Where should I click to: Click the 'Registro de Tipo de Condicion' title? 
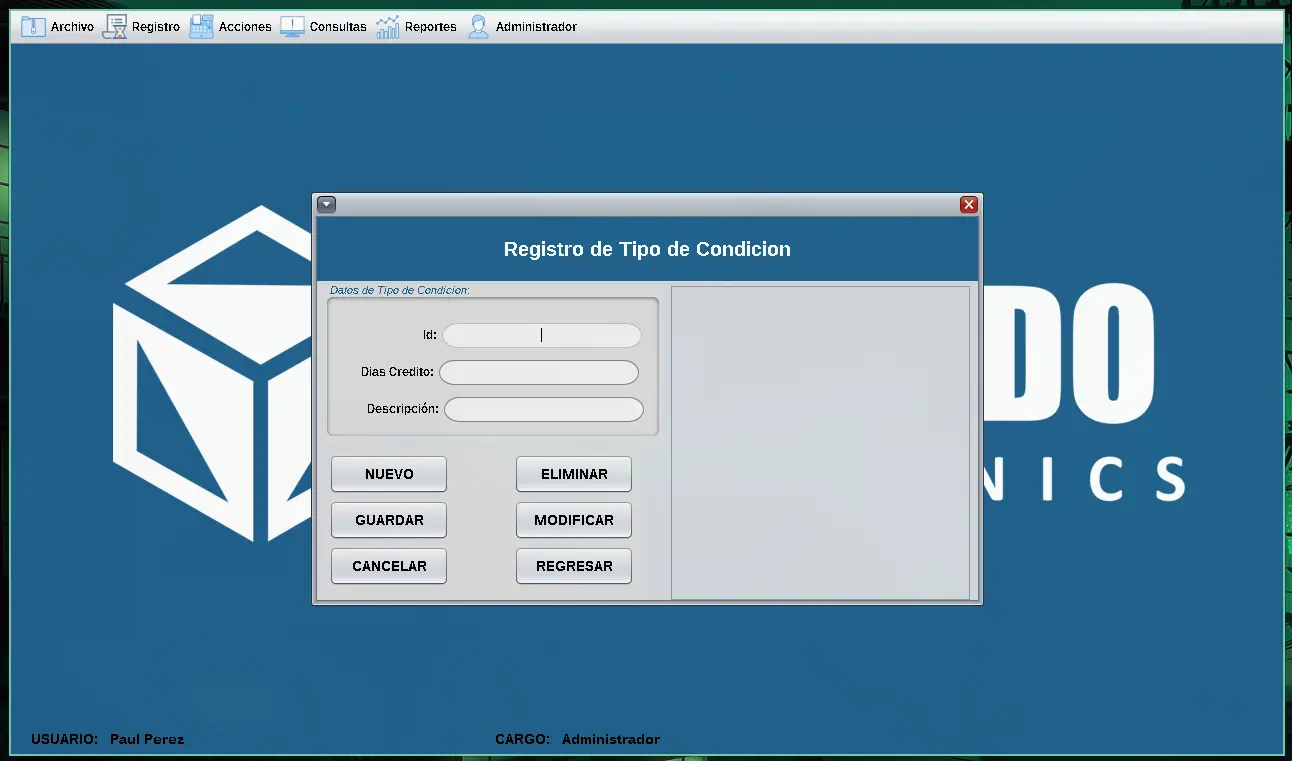(647, 249)
